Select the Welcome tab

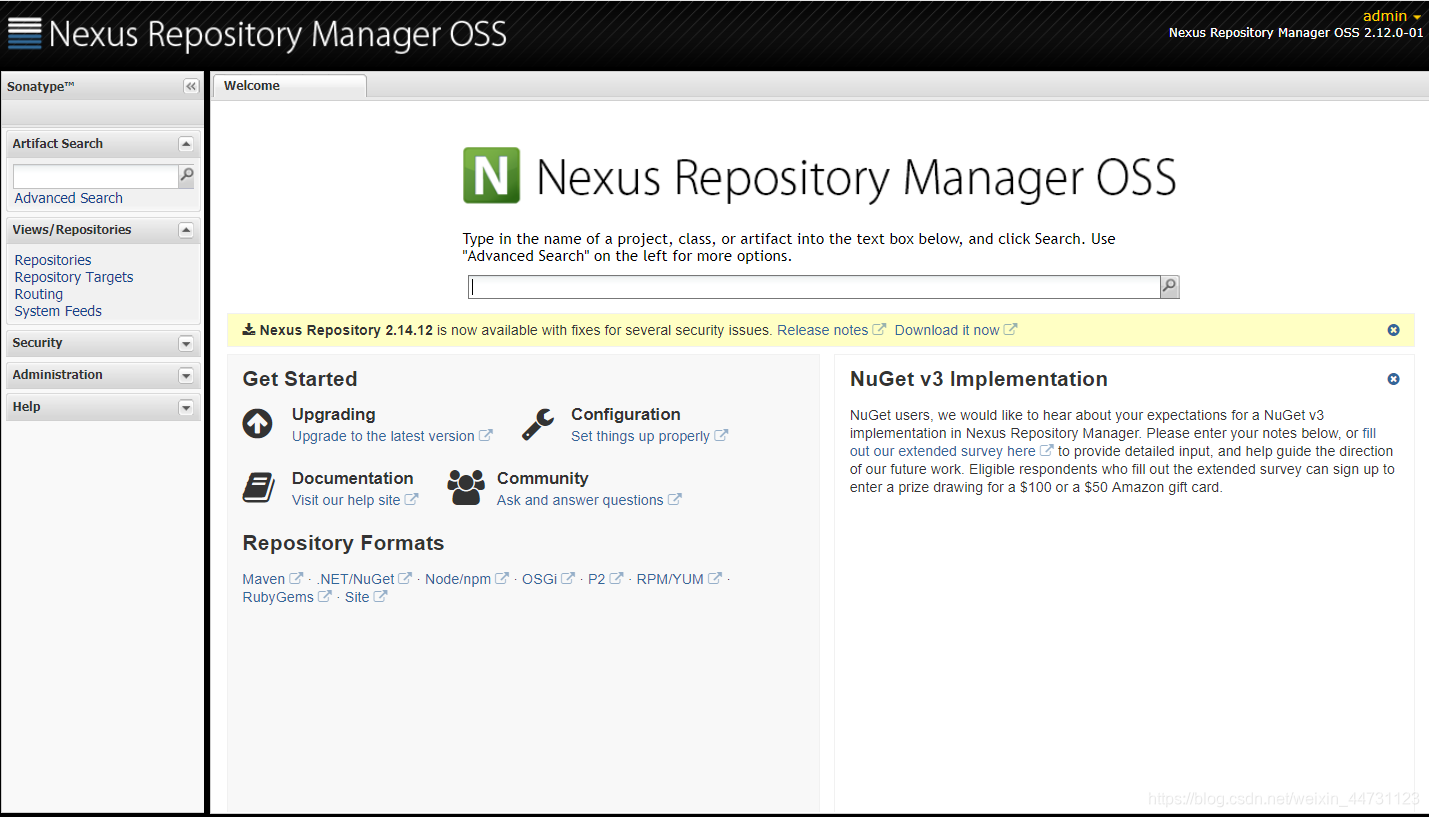(x=290, y=86)
